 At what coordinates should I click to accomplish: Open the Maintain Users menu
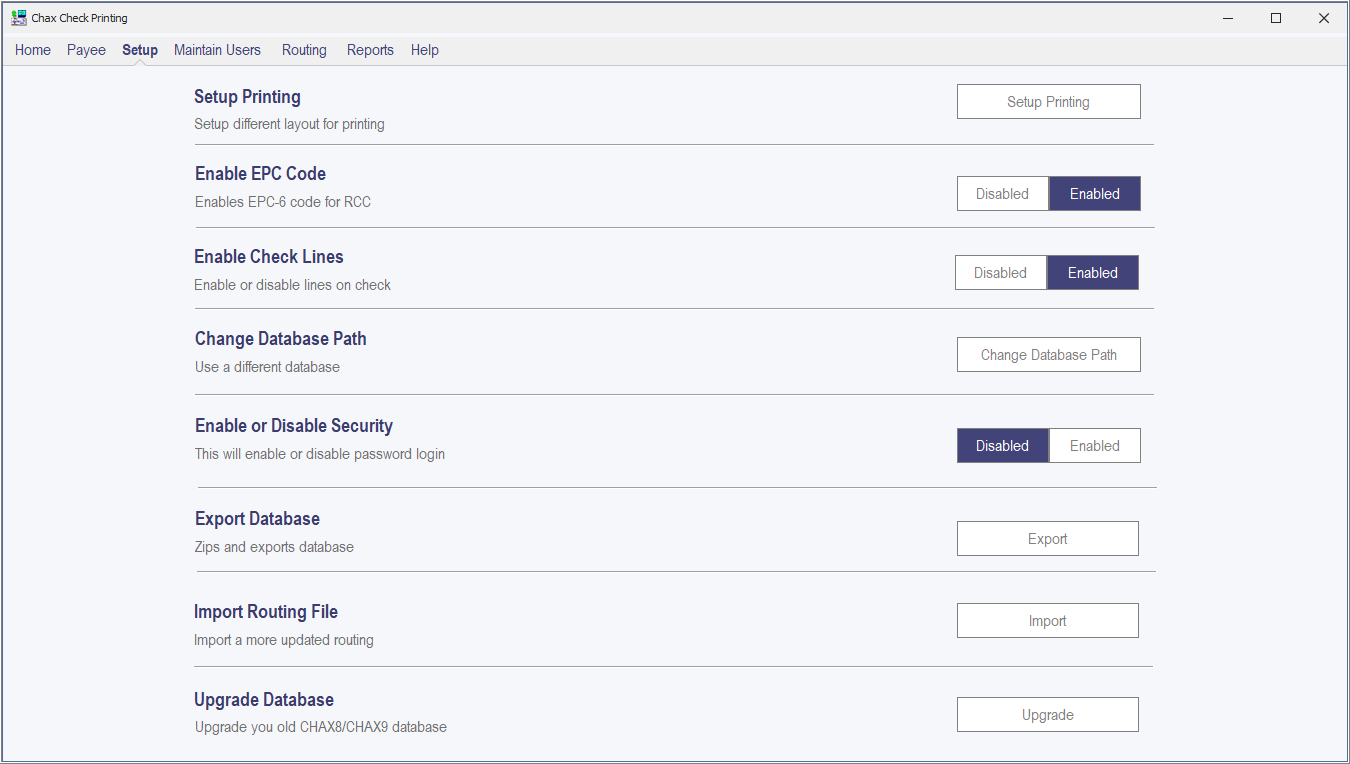217,50
